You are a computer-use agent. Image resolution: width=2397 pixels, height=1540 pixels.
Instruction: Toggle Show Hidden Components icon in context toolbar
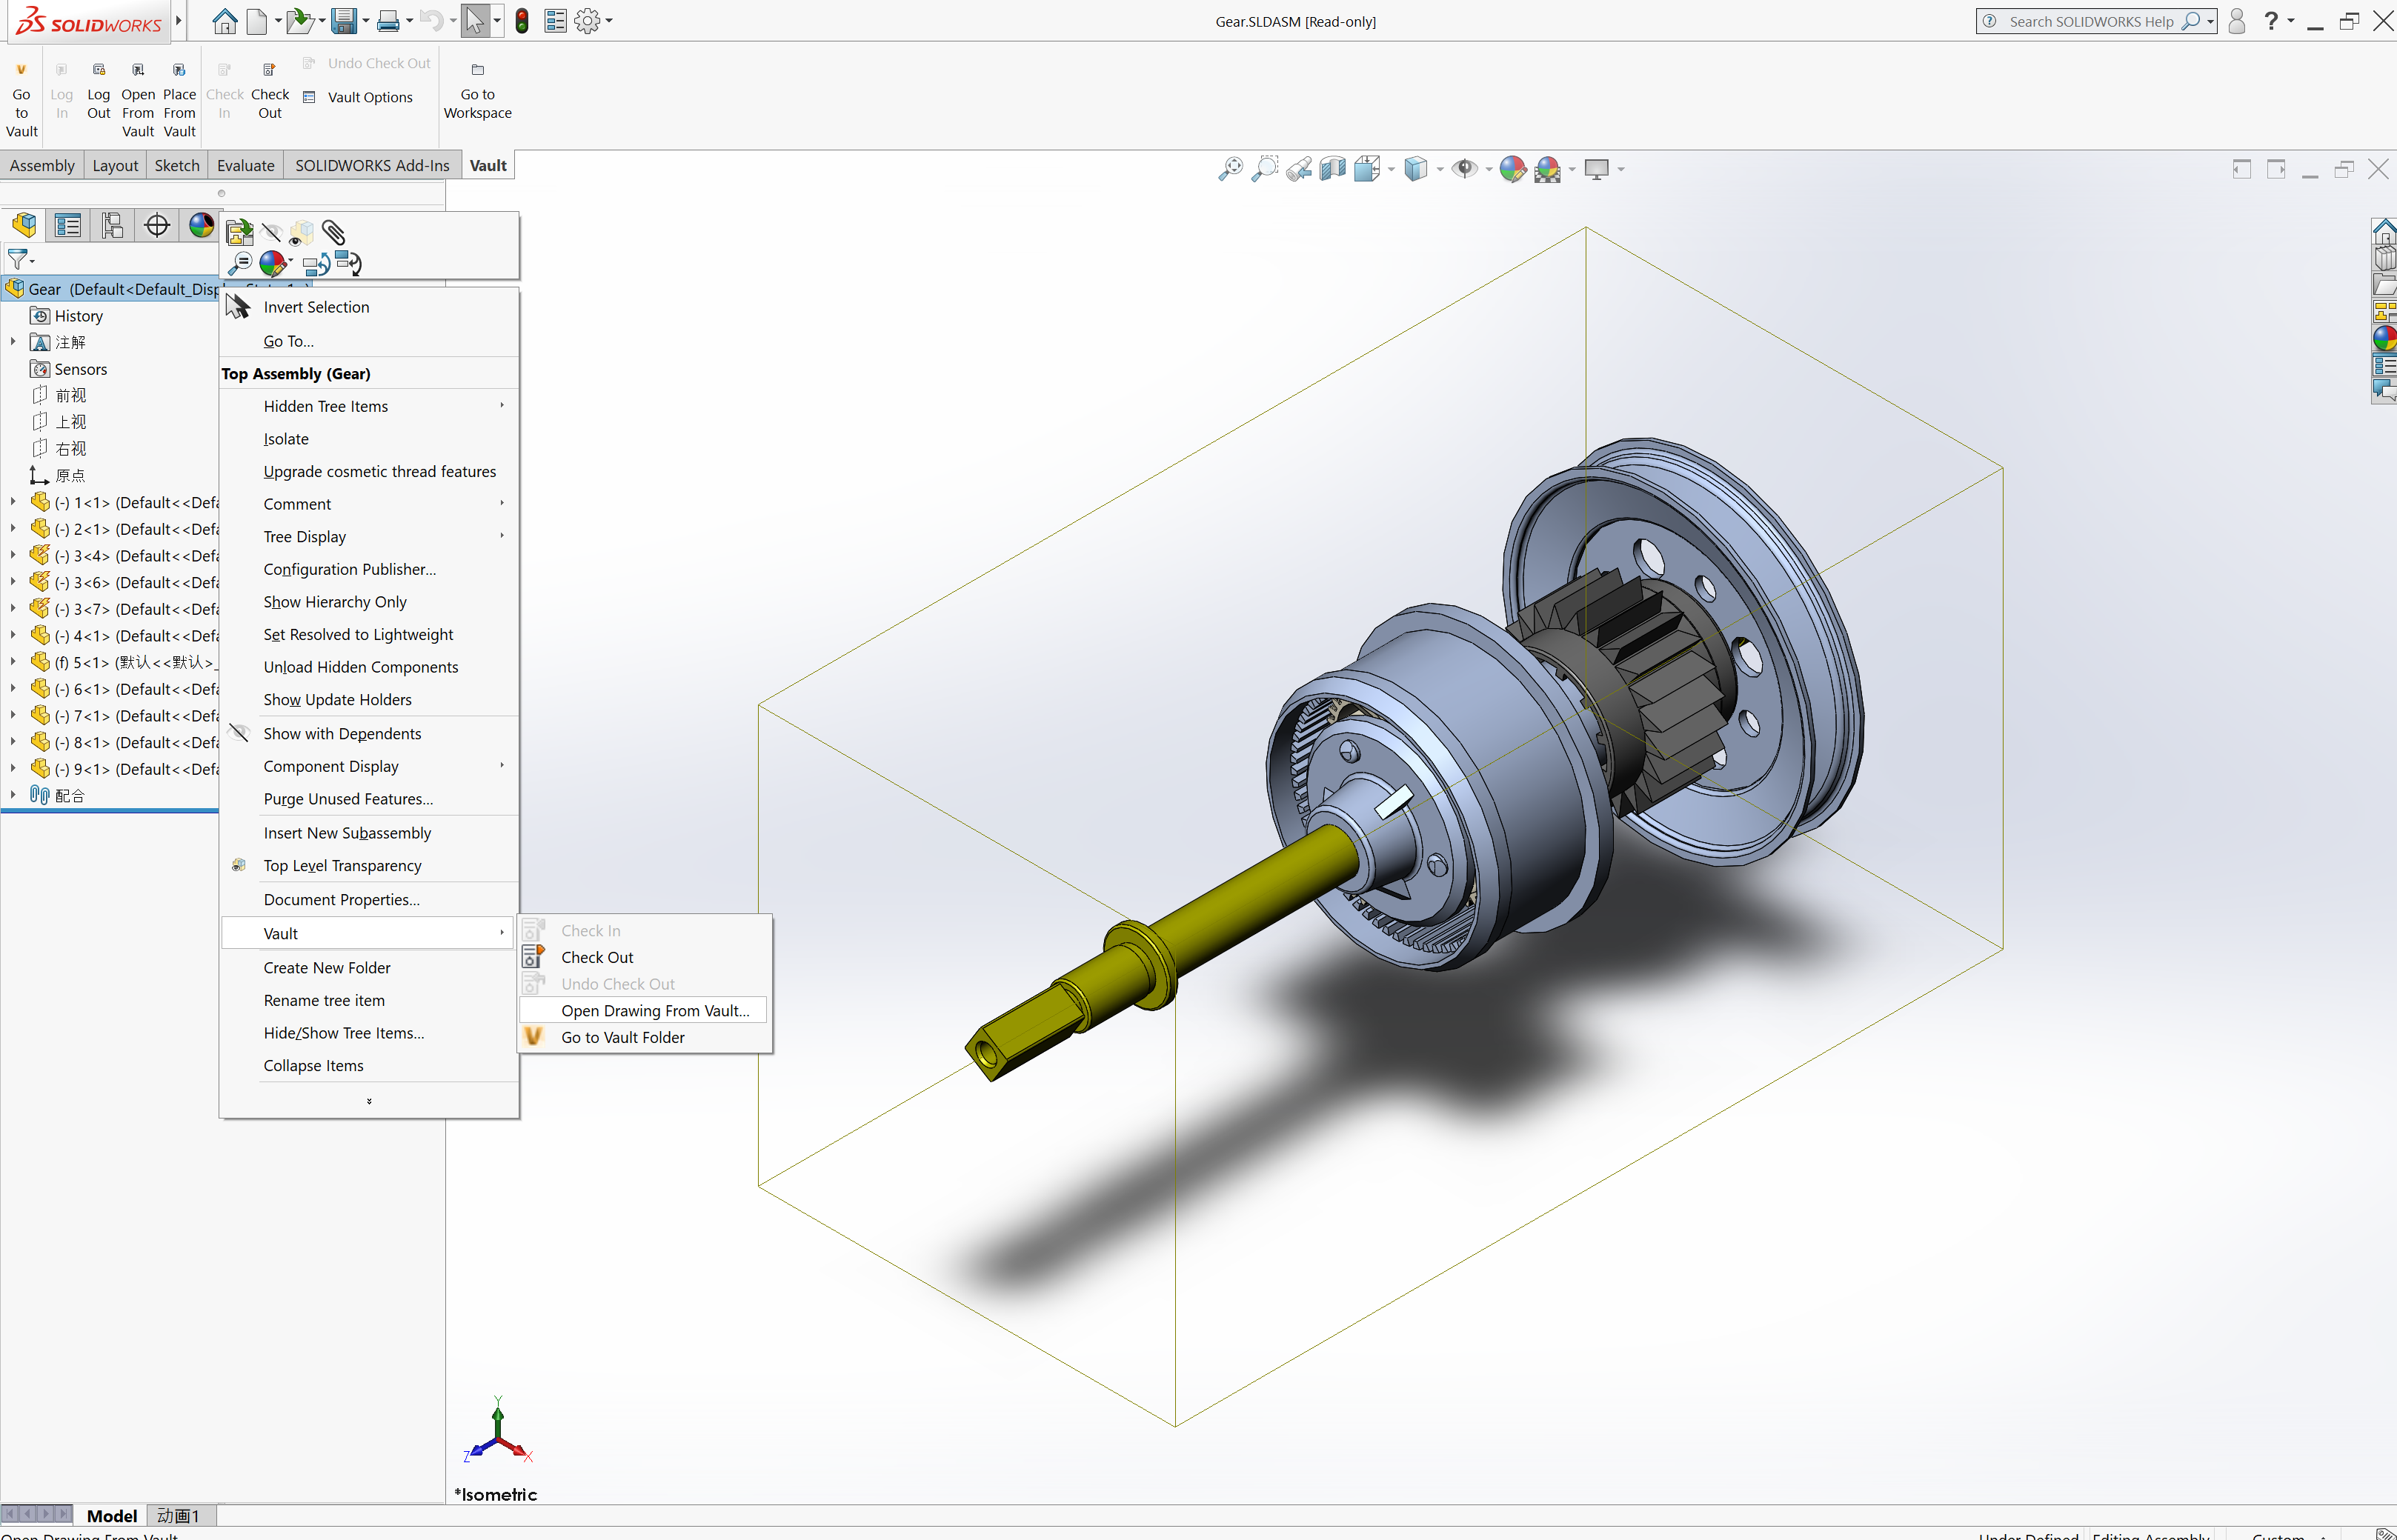click(x=301, y=233)
